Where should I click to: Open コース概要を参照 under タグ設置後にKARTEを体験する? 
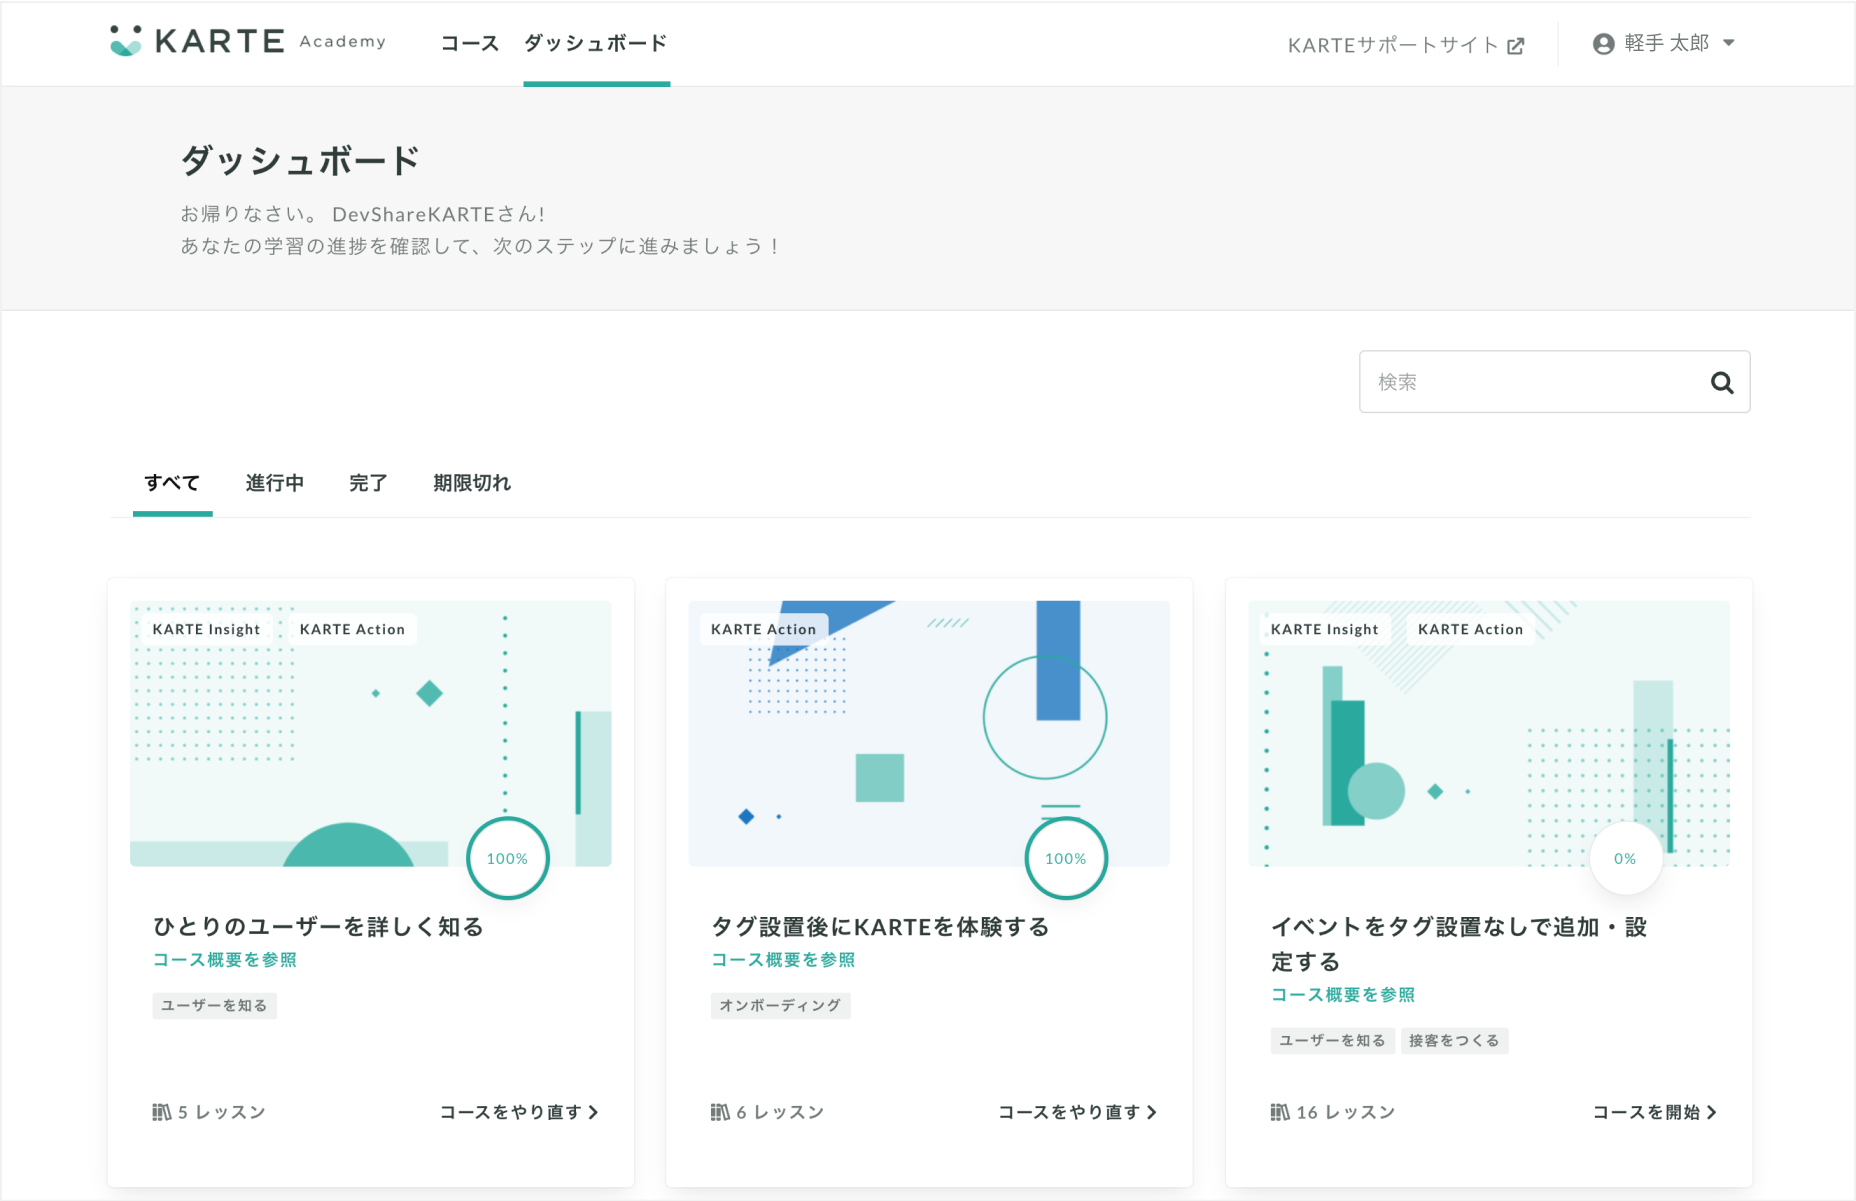coord(783,959)
